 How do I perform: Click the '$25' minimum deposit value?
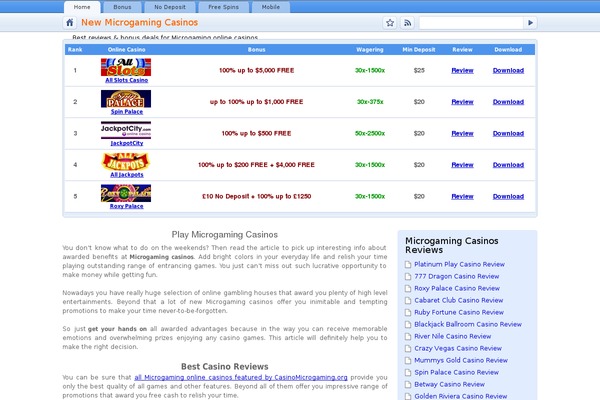click(419, 70)
